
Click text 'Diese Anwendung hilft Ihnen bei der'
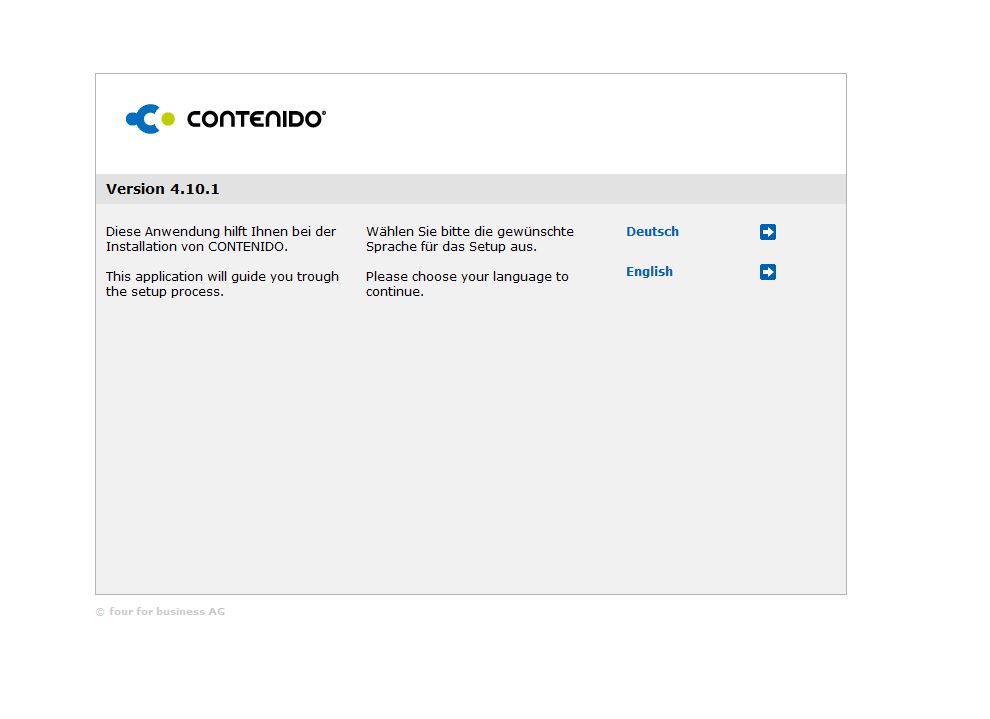[221, 232]
